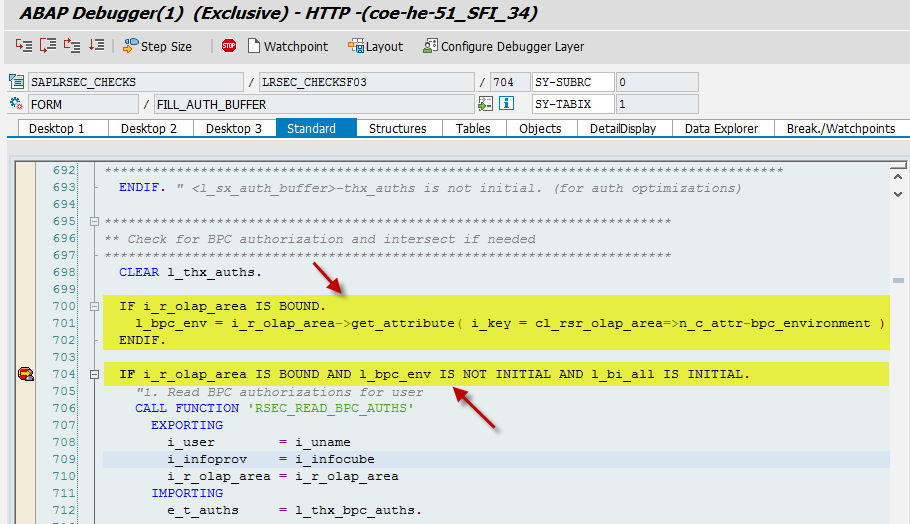
Task: Click 'RSEC_READ_BPC_AUTHS' function name
Action: pos(331,409)
